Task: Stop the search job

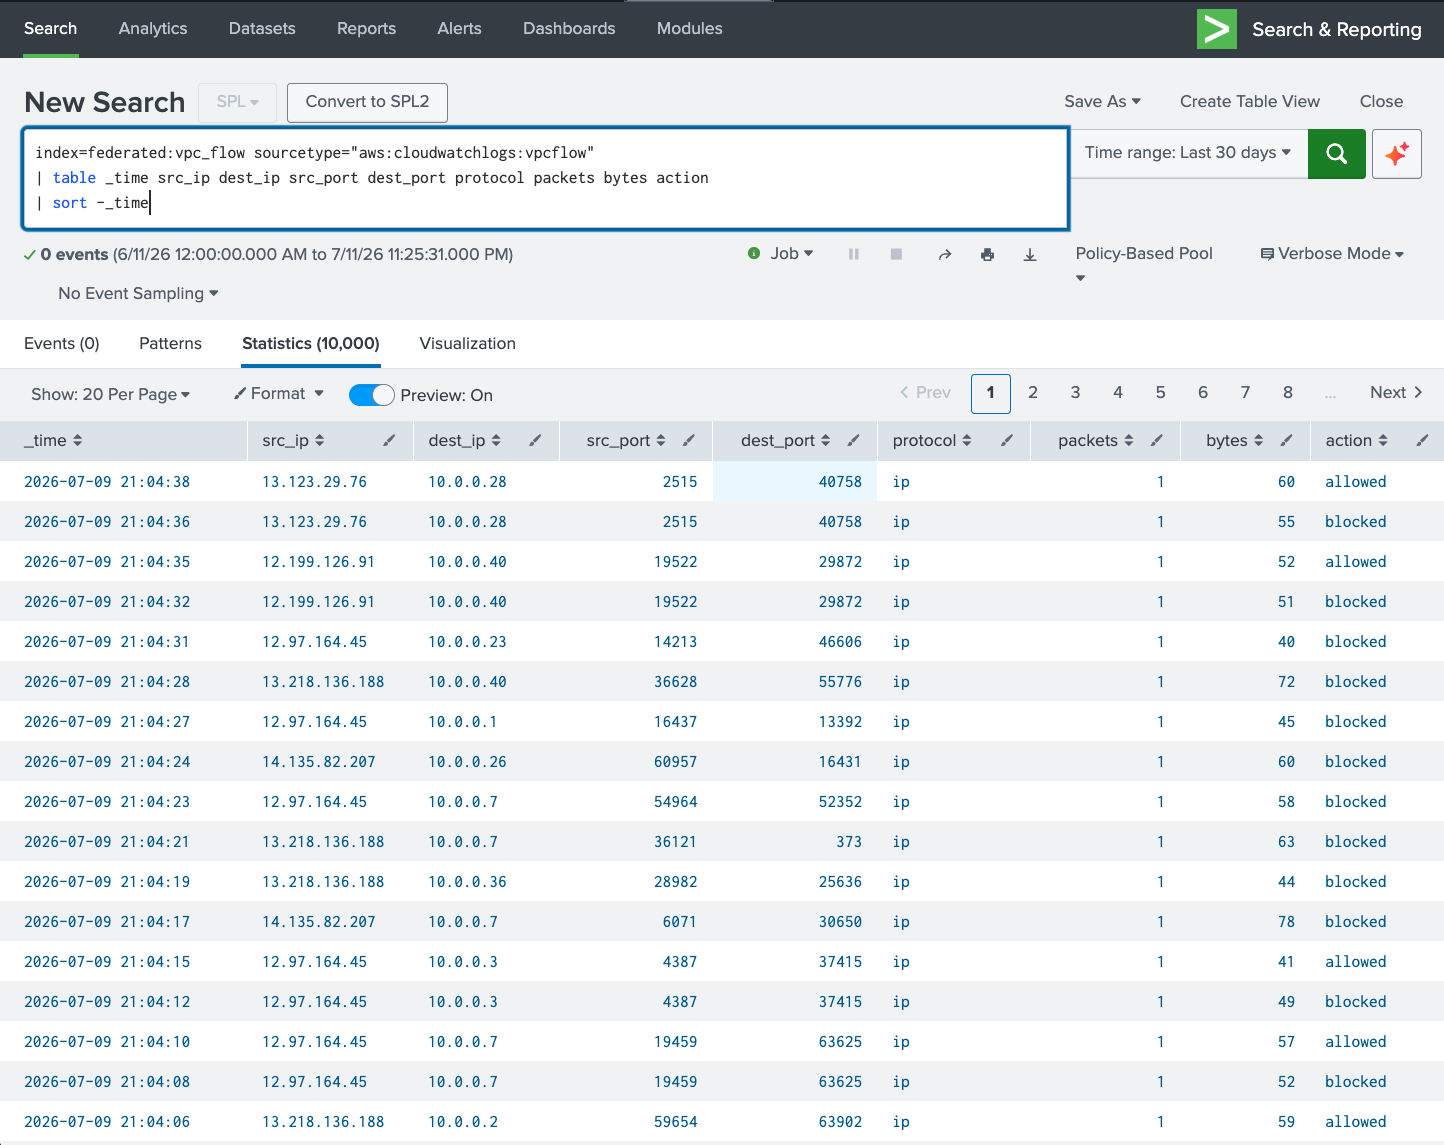Action: [x=896, y=255]
